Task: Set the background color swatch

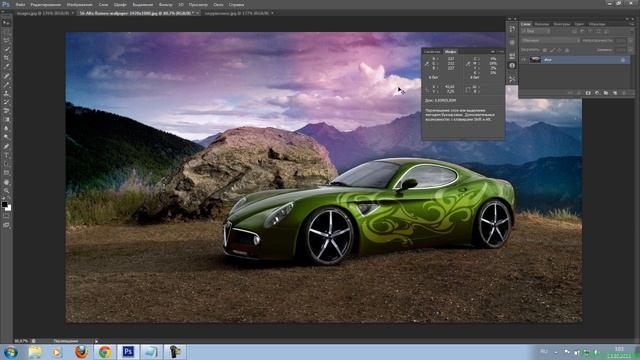Action: (8, 208)
